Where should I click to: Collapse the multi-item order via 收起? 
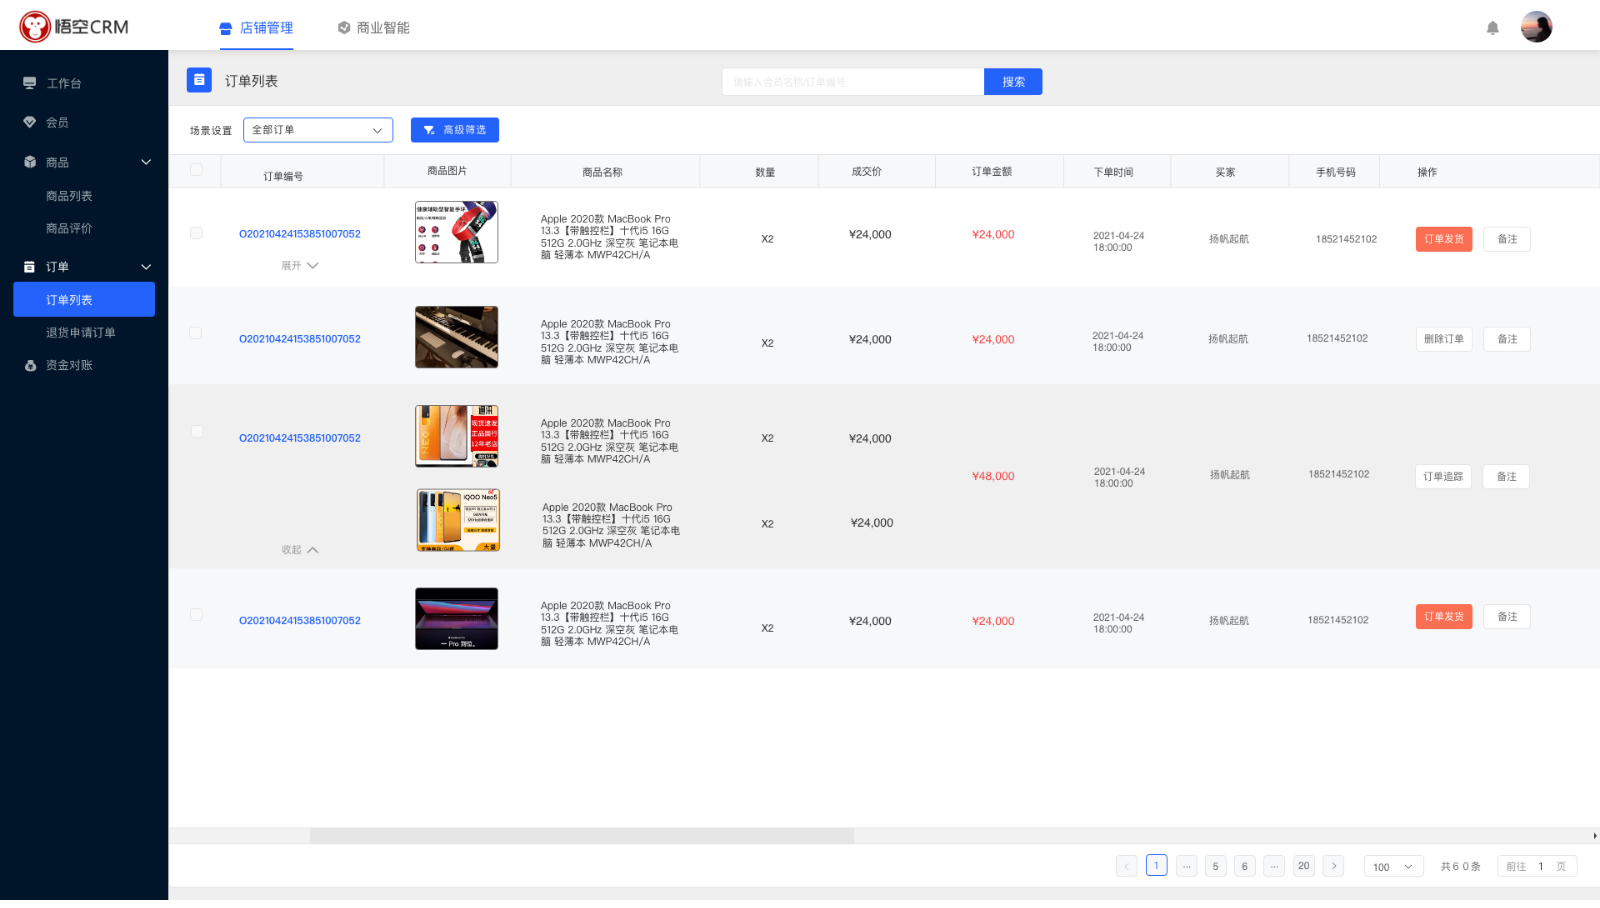point(299,550)
